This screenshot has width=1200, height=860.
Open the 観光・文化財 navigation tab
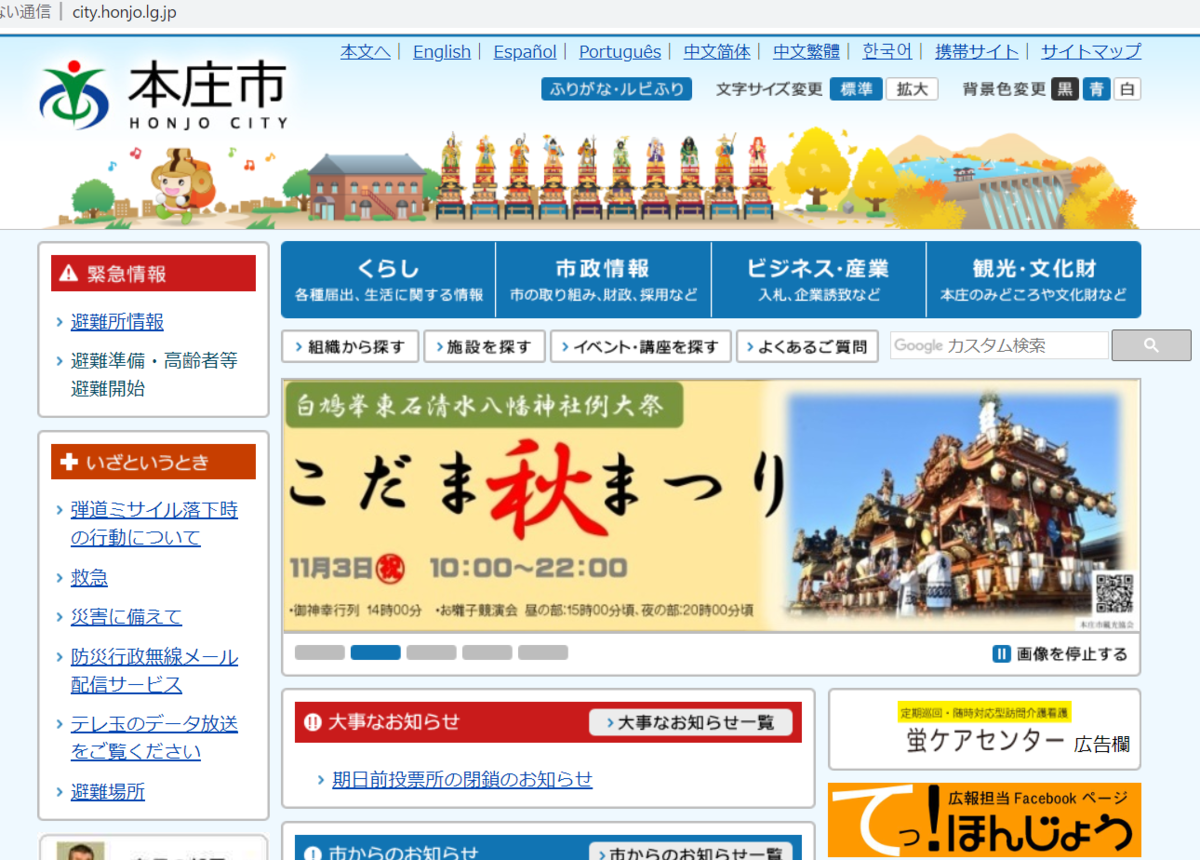point(1033,280)
